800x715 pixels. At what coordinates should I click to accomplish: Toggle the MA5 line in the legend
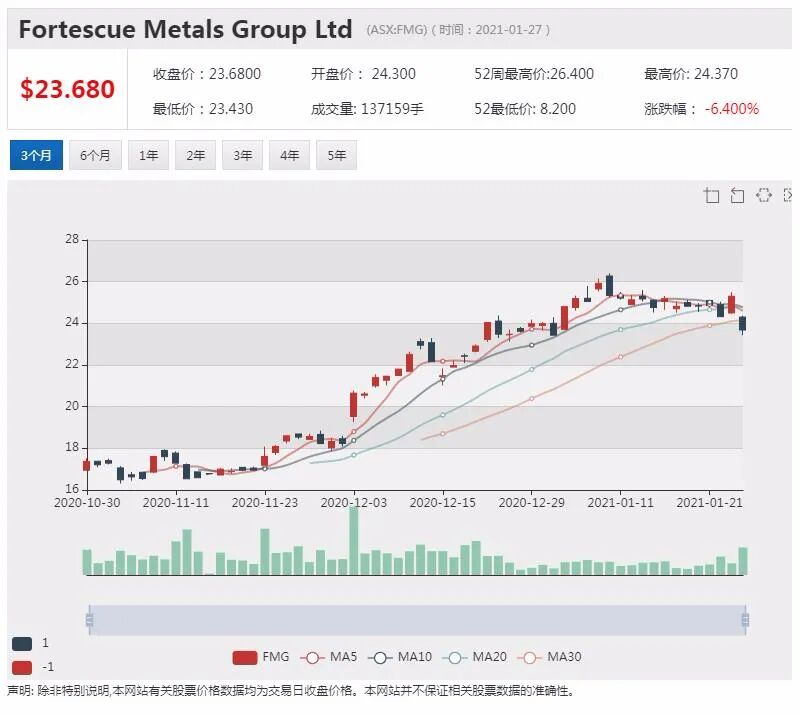pos(329,657)
